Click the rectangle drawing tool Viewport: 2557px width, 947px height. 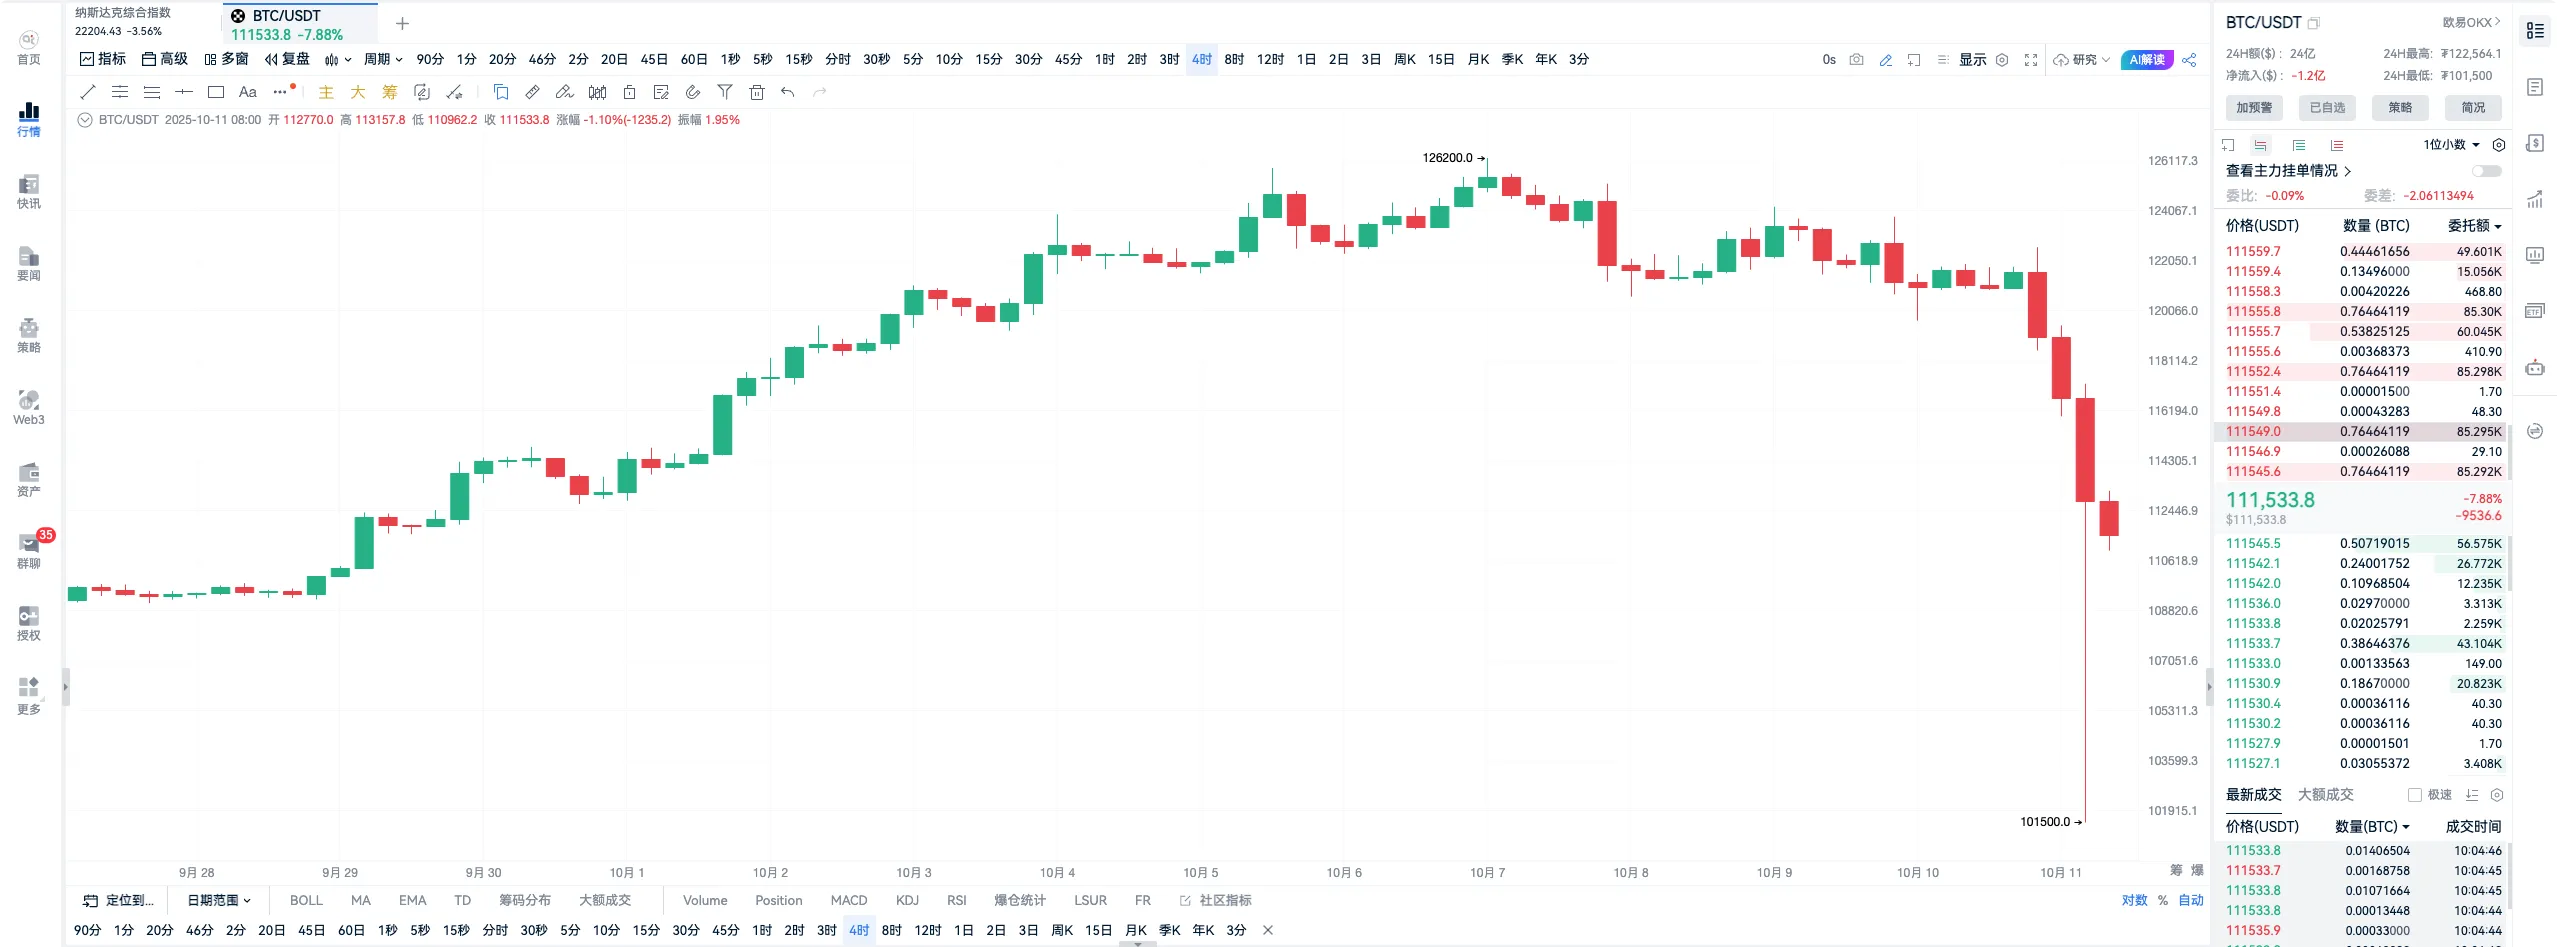(216, 92)
